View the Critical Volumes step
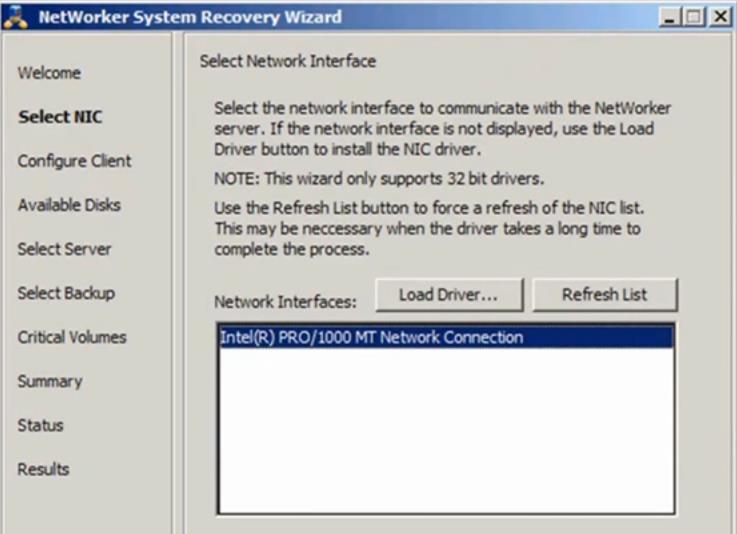 pos(72,337)
